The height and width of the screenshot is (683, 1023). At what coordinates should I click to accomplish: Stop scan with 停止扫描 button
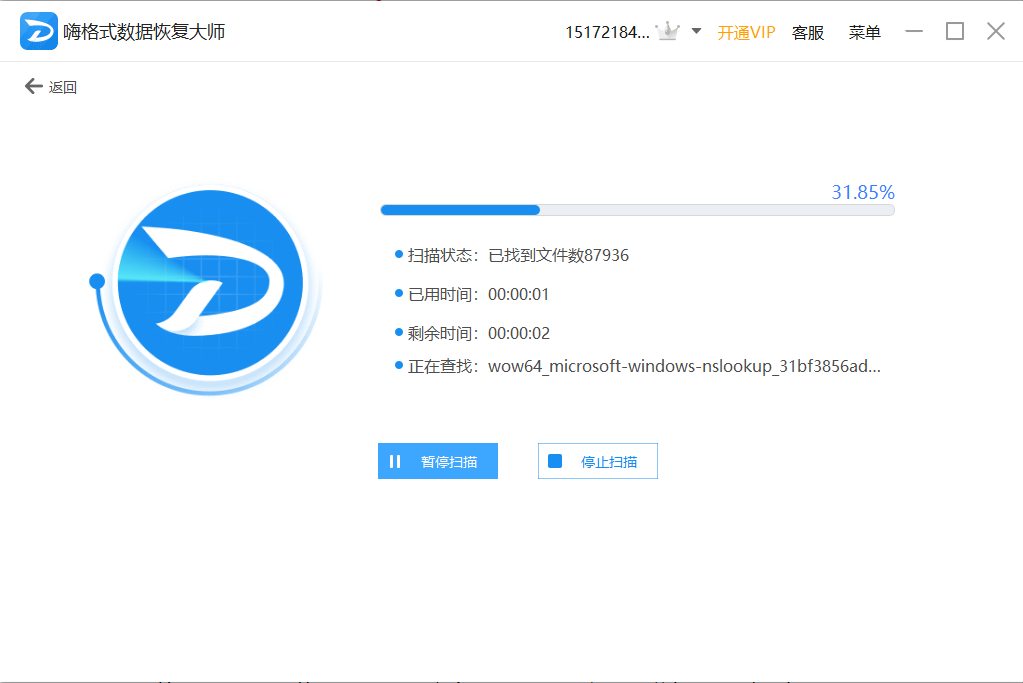[598, 461]
